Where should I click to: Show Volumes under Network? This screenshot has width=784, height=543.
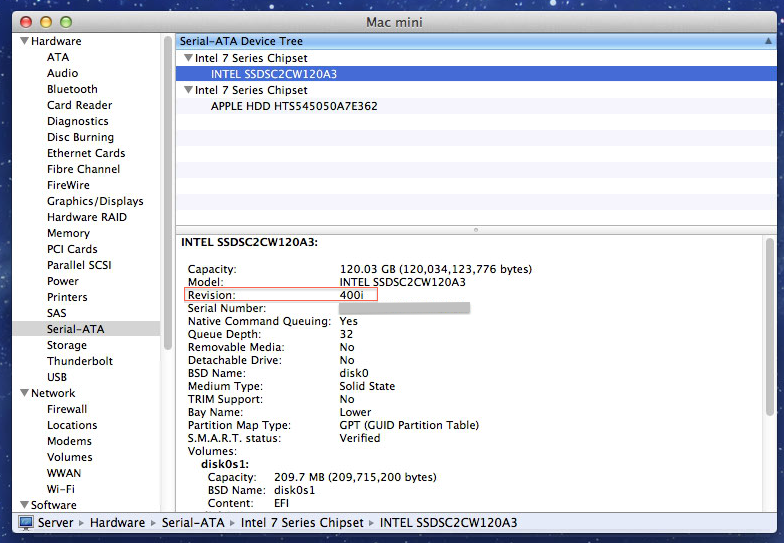(x=70, y=457)
